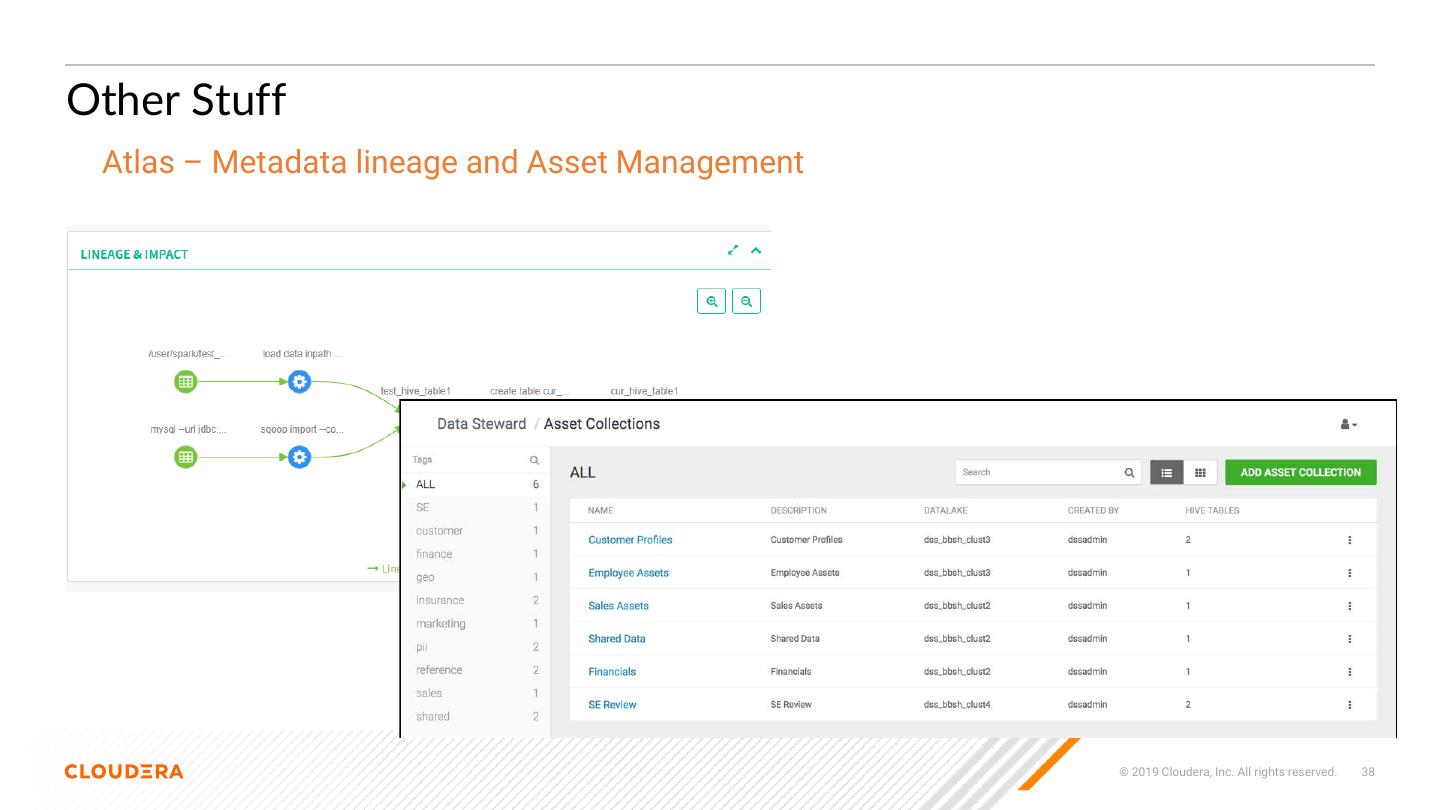Image resolution: width=1440 pixels, height=810 pixels.
Task: Select the load data inpath process node
Action: 299,381
